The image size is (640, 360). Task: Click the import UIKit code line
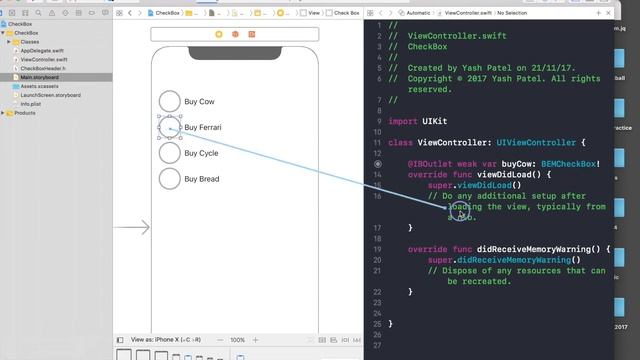(x=418, y=121)
